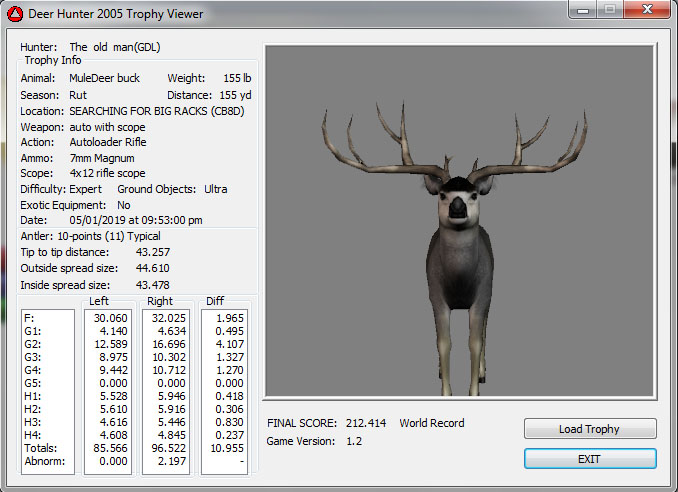This screenshot has height=492, width=678.
Task: Click the Load Trophy button
Action: (x=590, y=429)
